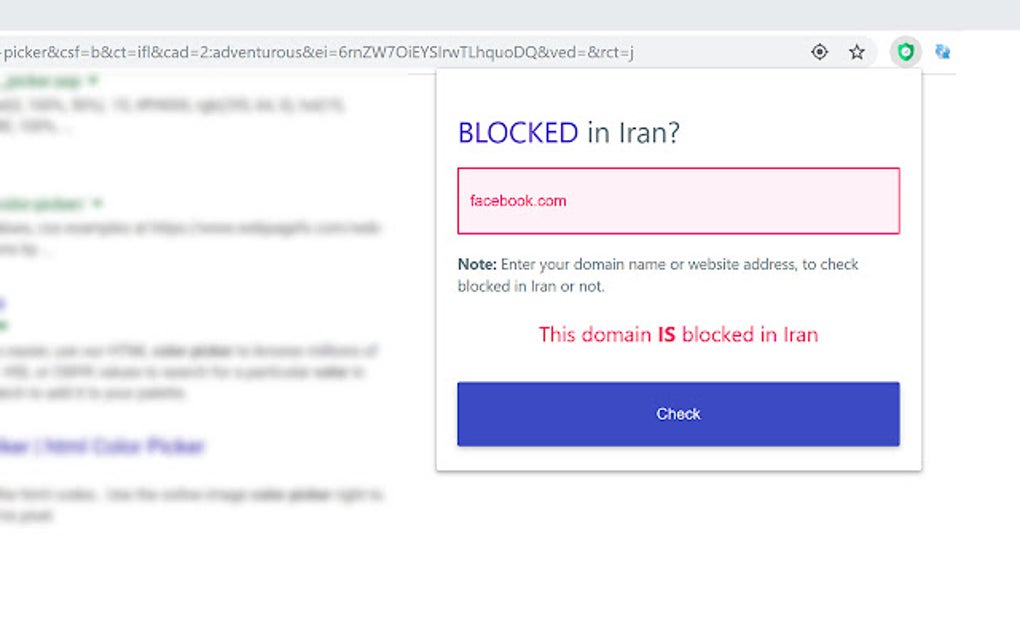Click the bold 'Note:' label in the popup
Image resolution: width=1020 pixels, height=638 pixels.
point(477,264)
